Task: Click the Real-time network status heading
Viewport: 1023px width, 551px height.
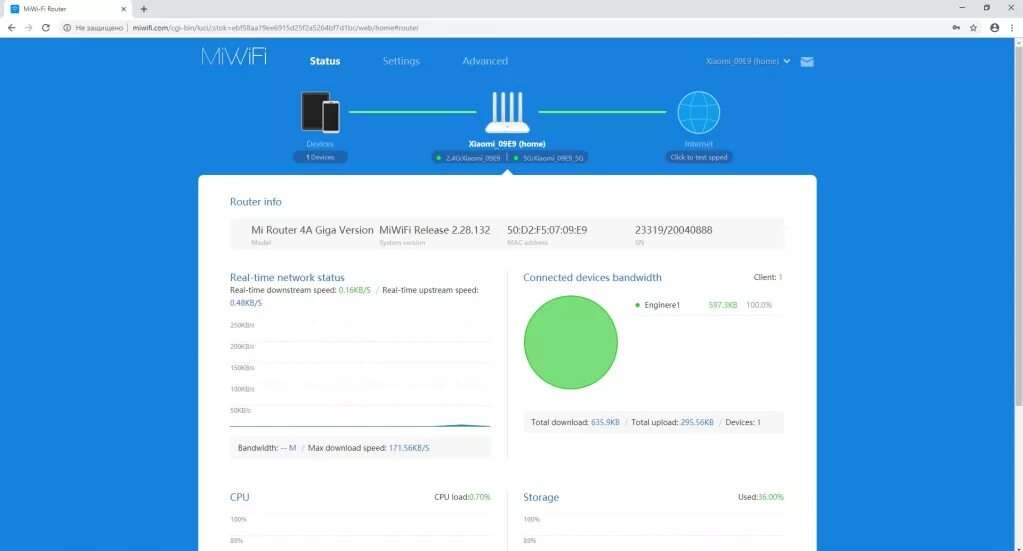Action: (287, 278)
